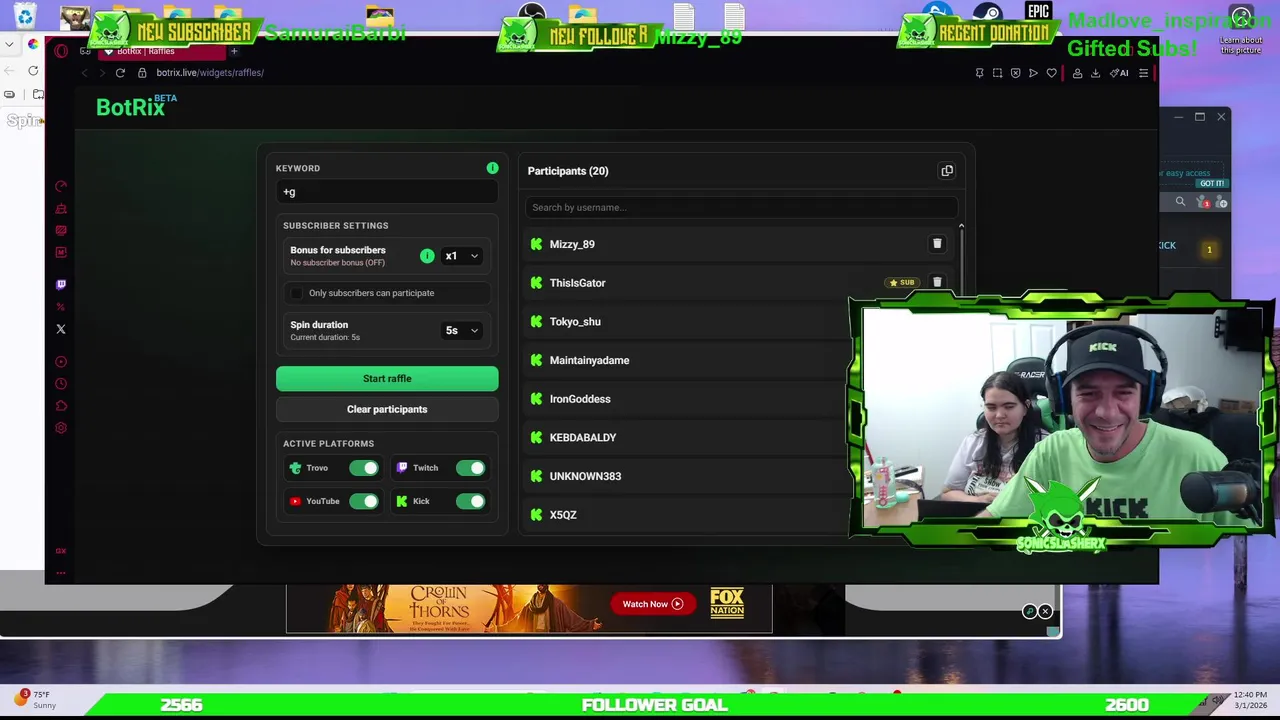The width and height of the screenshot is (1280, 720).
Task: Toggle the Twitch platform switch
Action: pos(470,468)
